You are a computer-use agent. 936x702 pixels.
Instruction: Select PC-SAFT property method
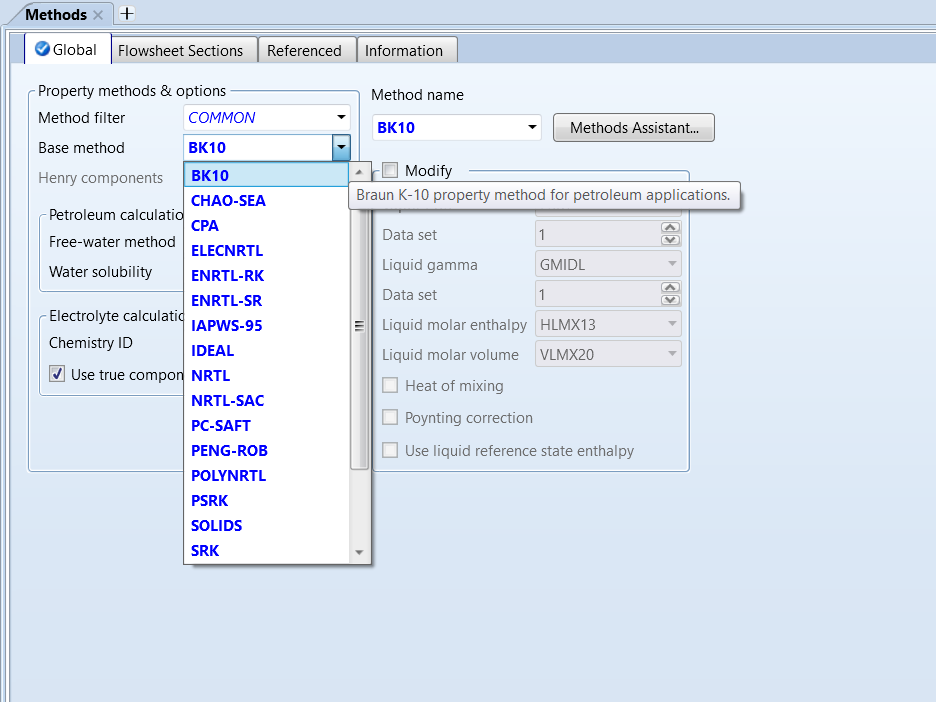click(266, 426)
